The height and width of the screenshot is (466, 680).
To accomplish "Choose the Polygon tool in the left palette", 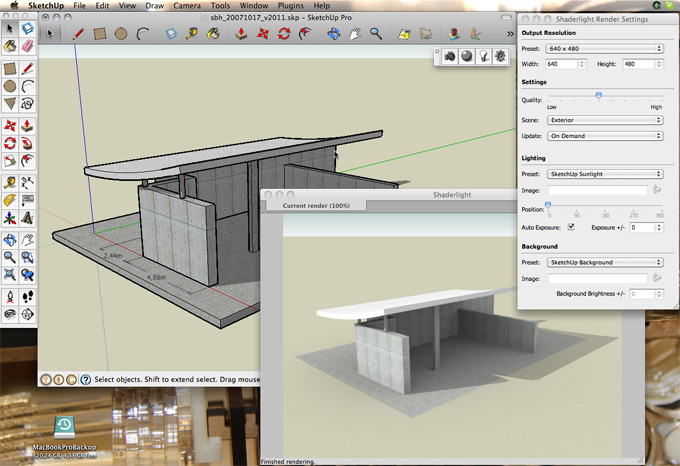I will point(10,104).
